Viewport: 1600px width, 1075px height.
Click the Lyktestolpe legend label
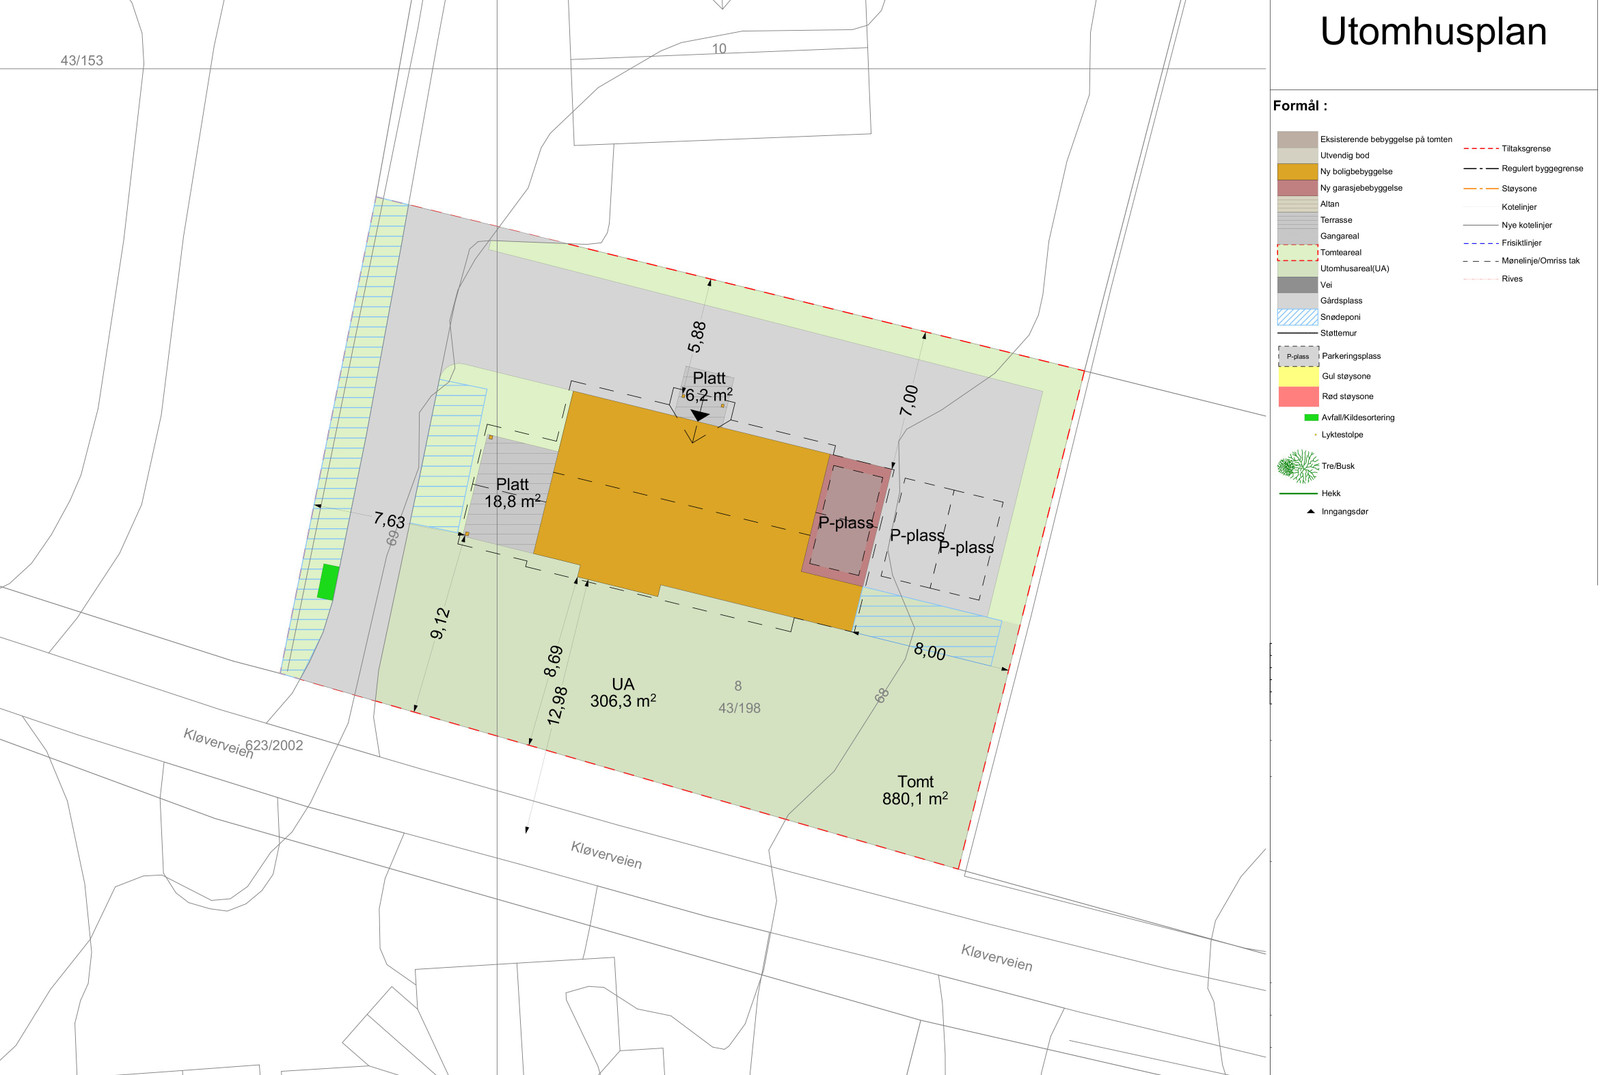(1342, 435)
